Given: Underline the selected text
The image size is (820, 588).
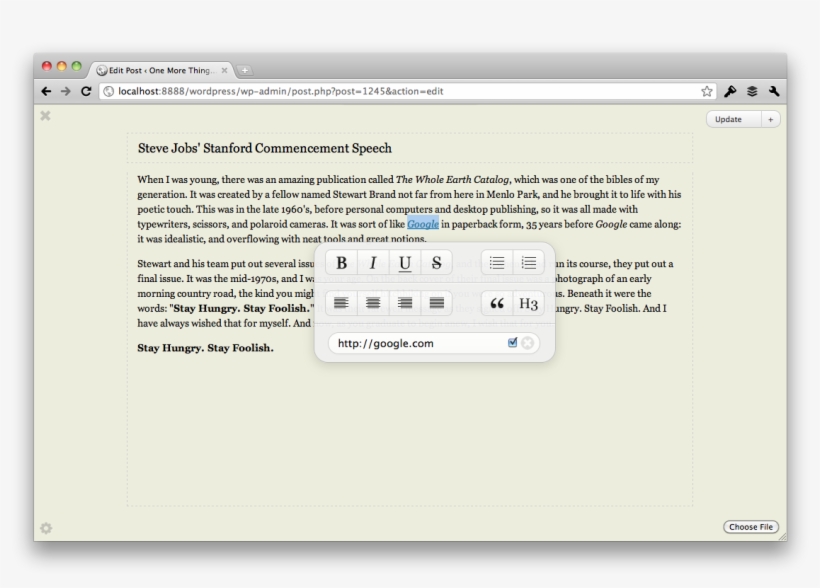Looking at the screenshot, I should coord(405,263).
